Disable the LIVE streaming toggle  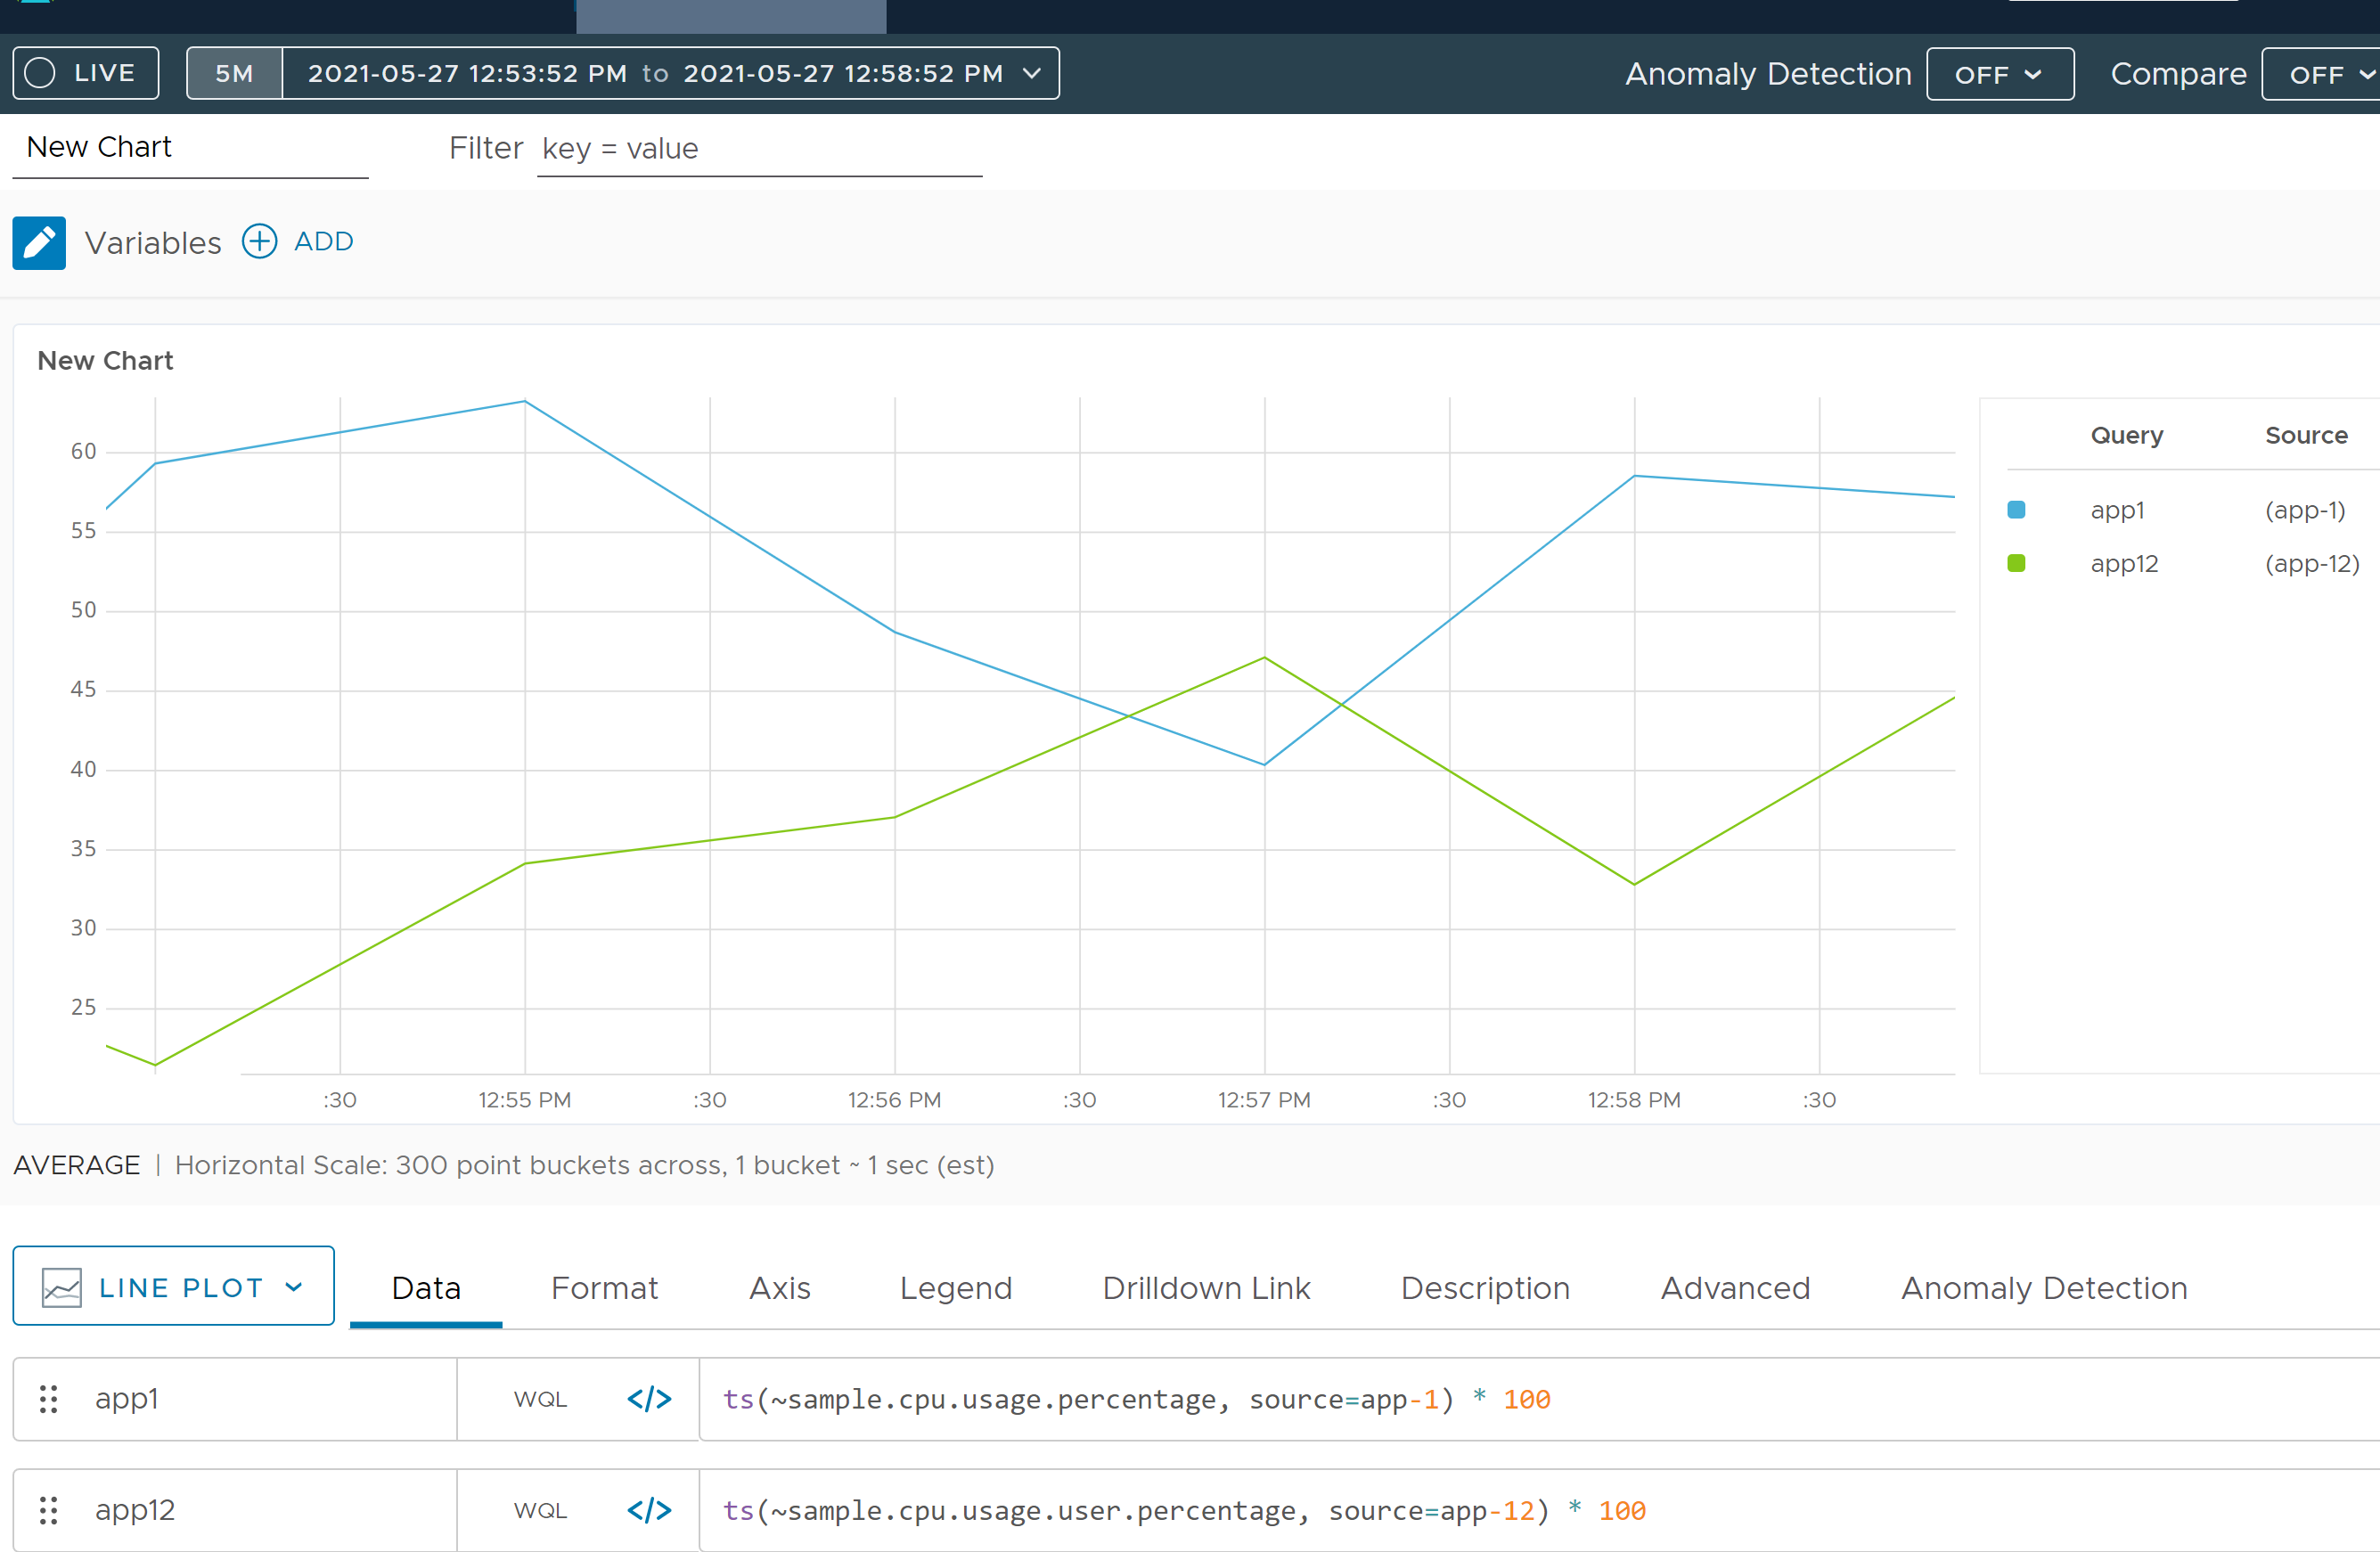85,73
